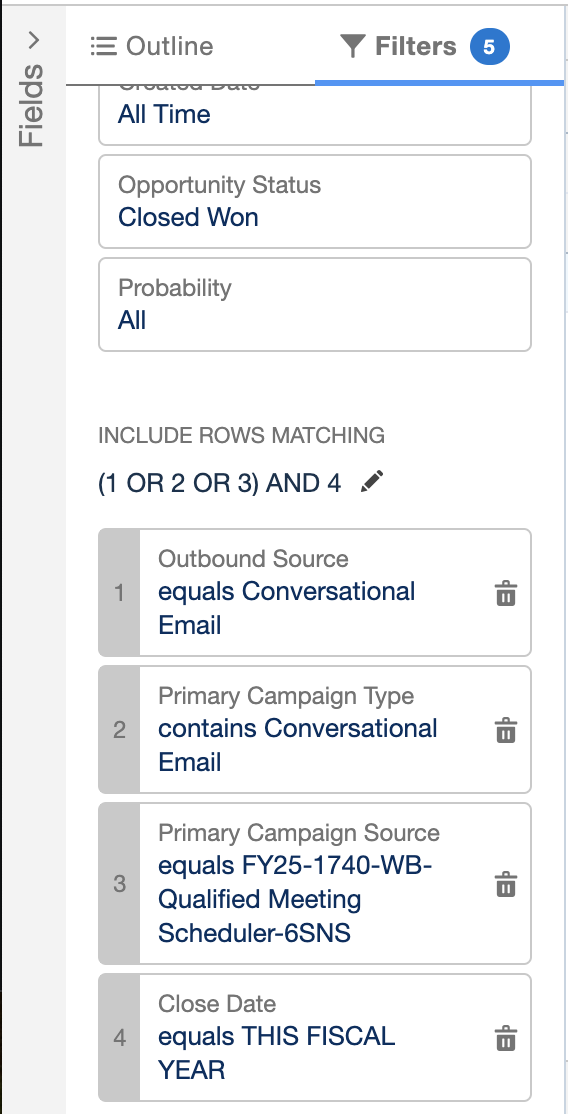Edit Outbound Source equals Conversational Email
This screenshot has width=568, height=1114.
point(315,593)
